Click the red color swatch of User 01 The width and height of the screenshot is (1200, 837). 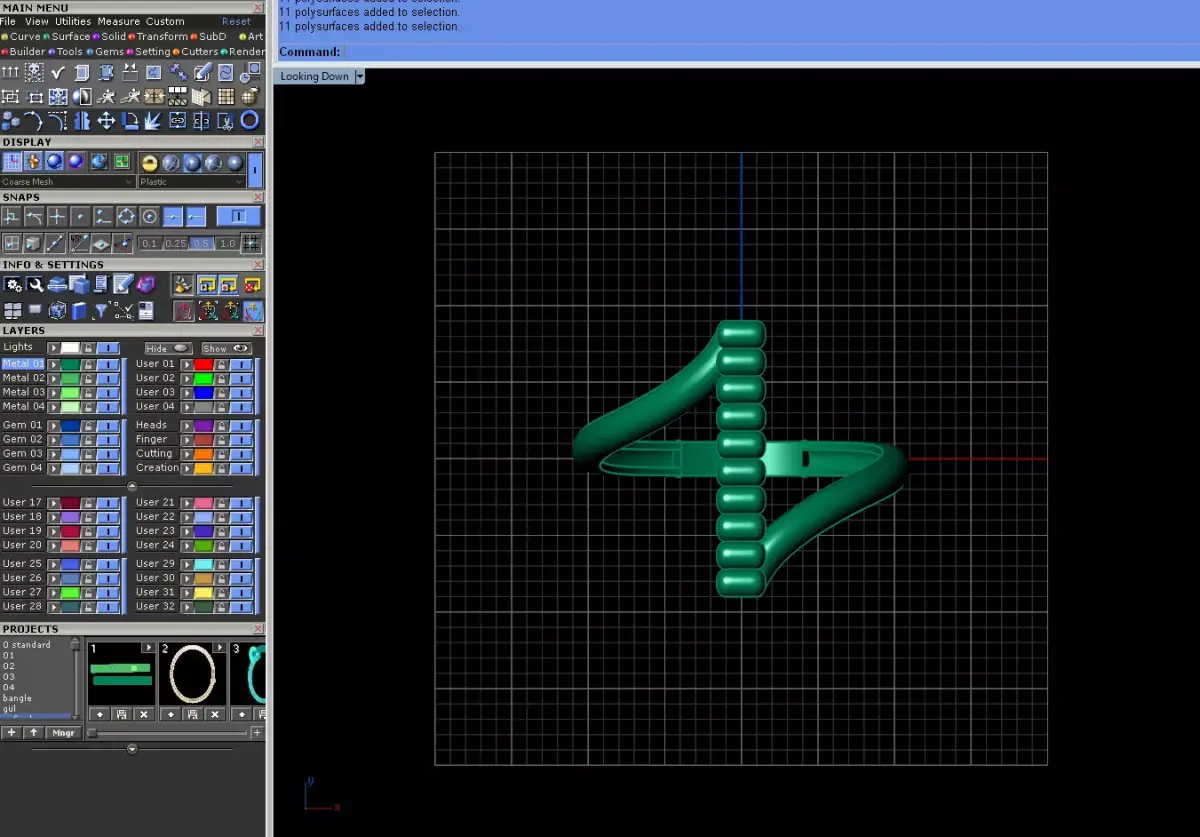pyautogui.click(x=204, y=364)
